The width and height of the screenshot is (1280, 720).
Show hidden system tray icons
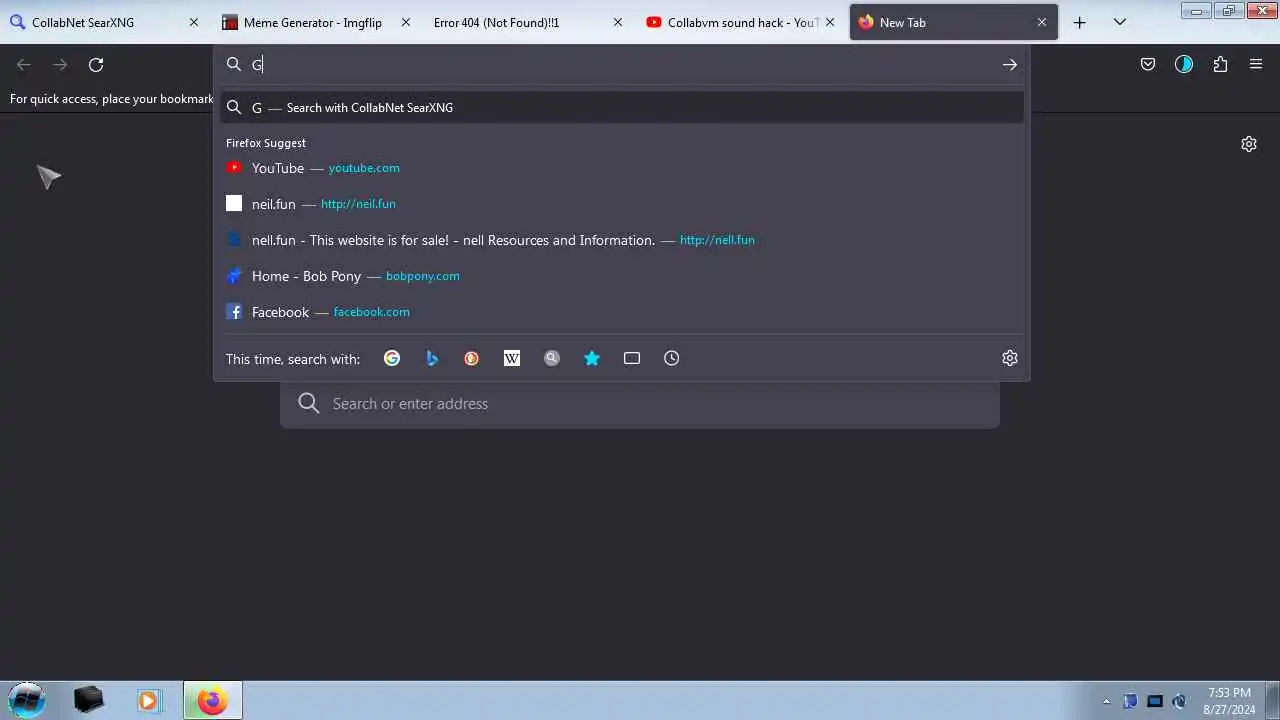[1106, 701]
